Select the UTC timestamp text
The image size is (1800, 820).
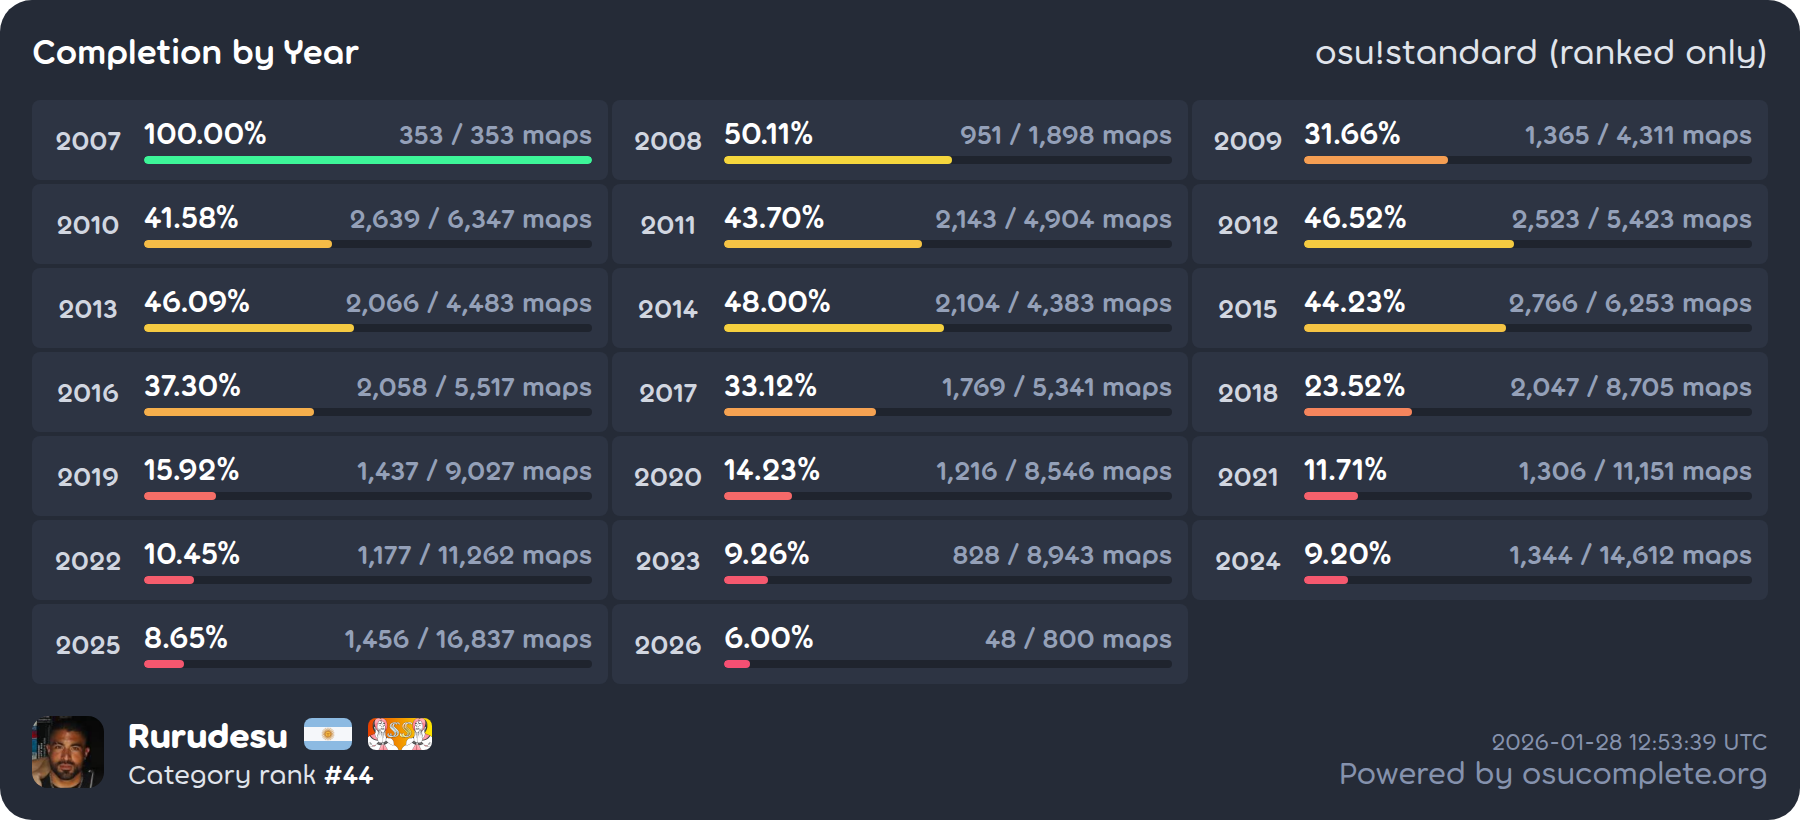point(1628,742)
